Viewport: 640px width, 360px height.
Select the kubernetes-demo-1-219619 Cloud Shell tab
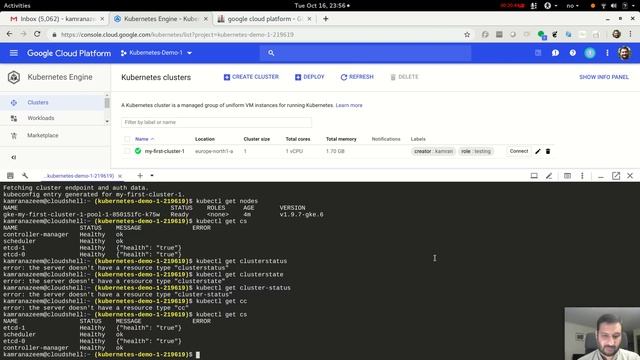[x=80, y=176]
